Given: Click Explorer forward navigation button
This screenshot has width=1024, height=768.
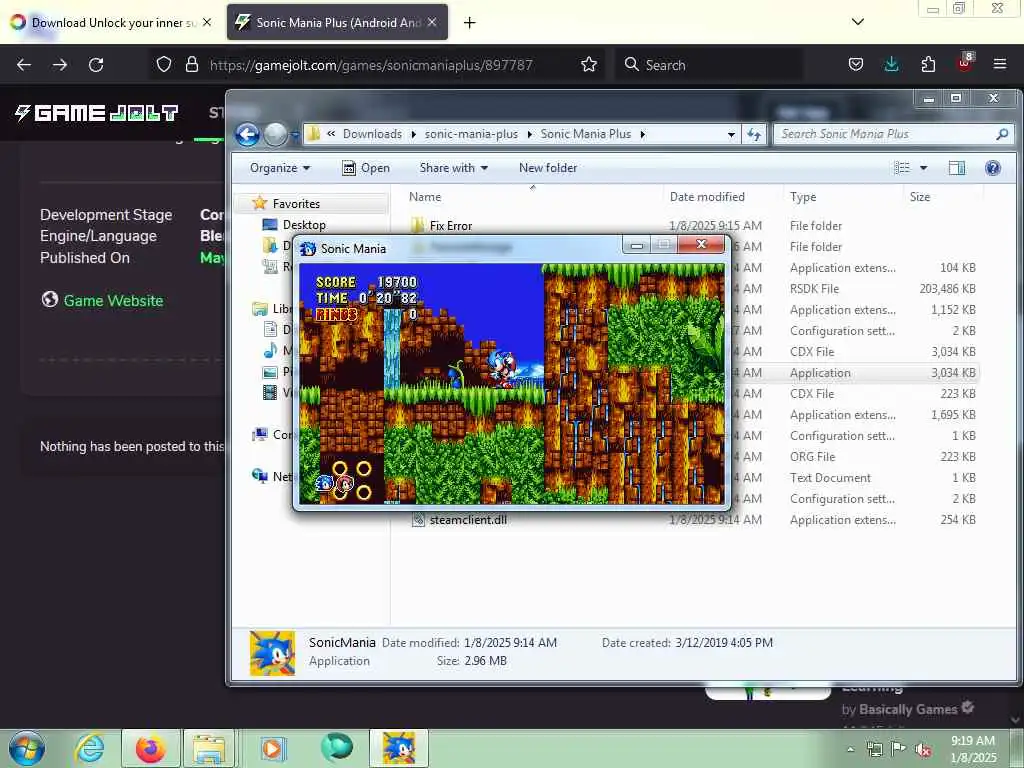Looking at the screenshot, I should (x=275, y=135).
